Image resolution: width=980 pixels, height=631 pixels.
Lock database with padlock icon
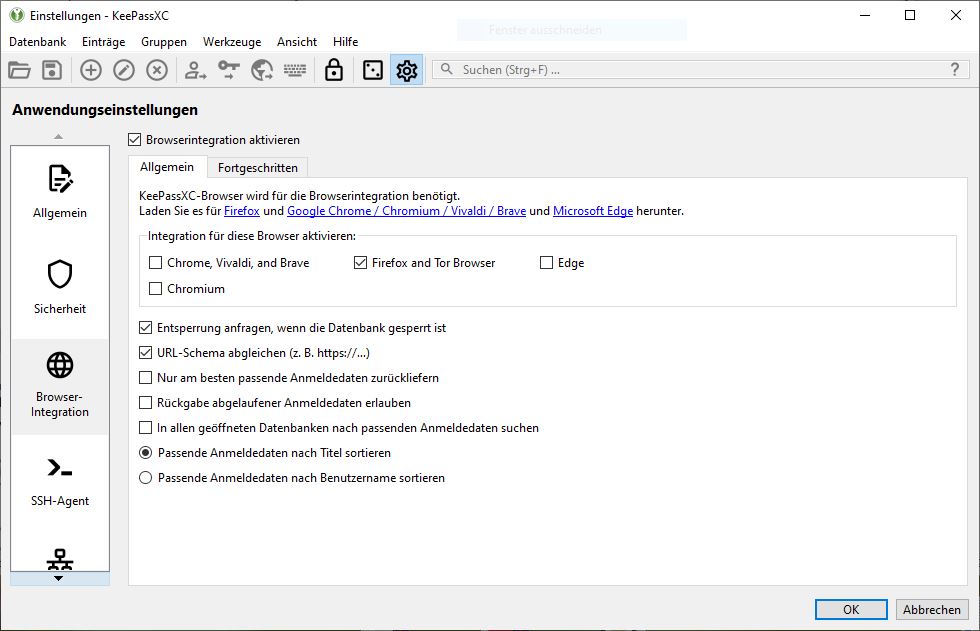click(334, 70)
